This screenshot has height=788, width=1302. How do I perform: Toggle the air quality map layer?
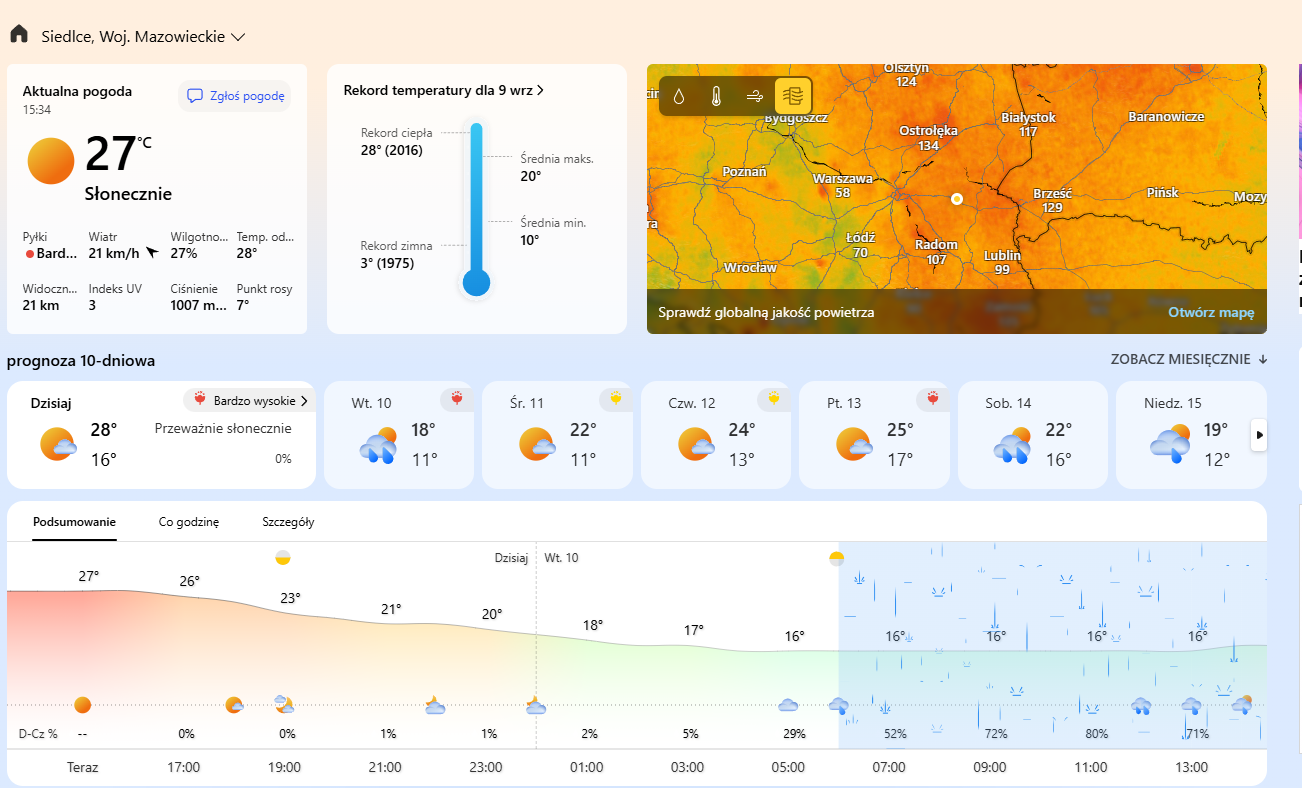[x=793, y=97]
